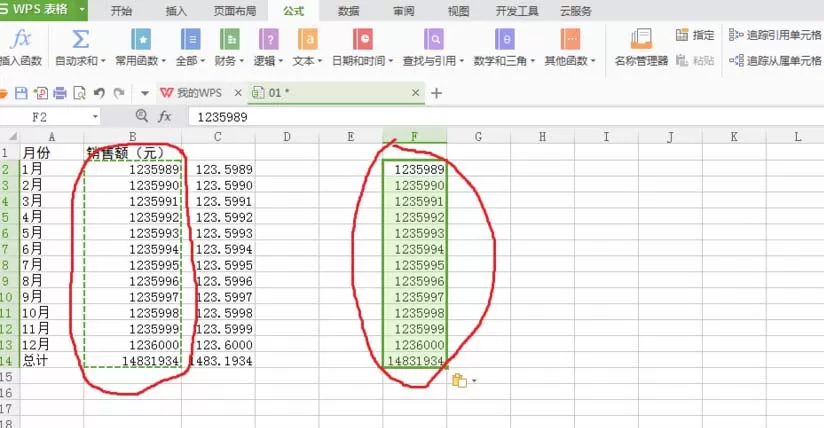Image resolution: width=824 pixels, height=428 pixels.
Task: Click the Print icon in quick toolbar
Action: pyautogui.click(x=60, y=93)
